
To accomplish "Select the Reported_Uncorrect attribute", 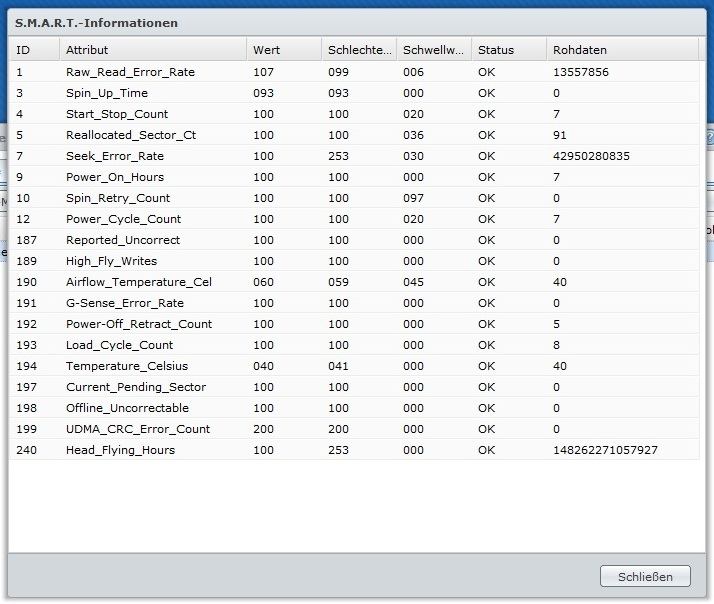I will 123,240.
